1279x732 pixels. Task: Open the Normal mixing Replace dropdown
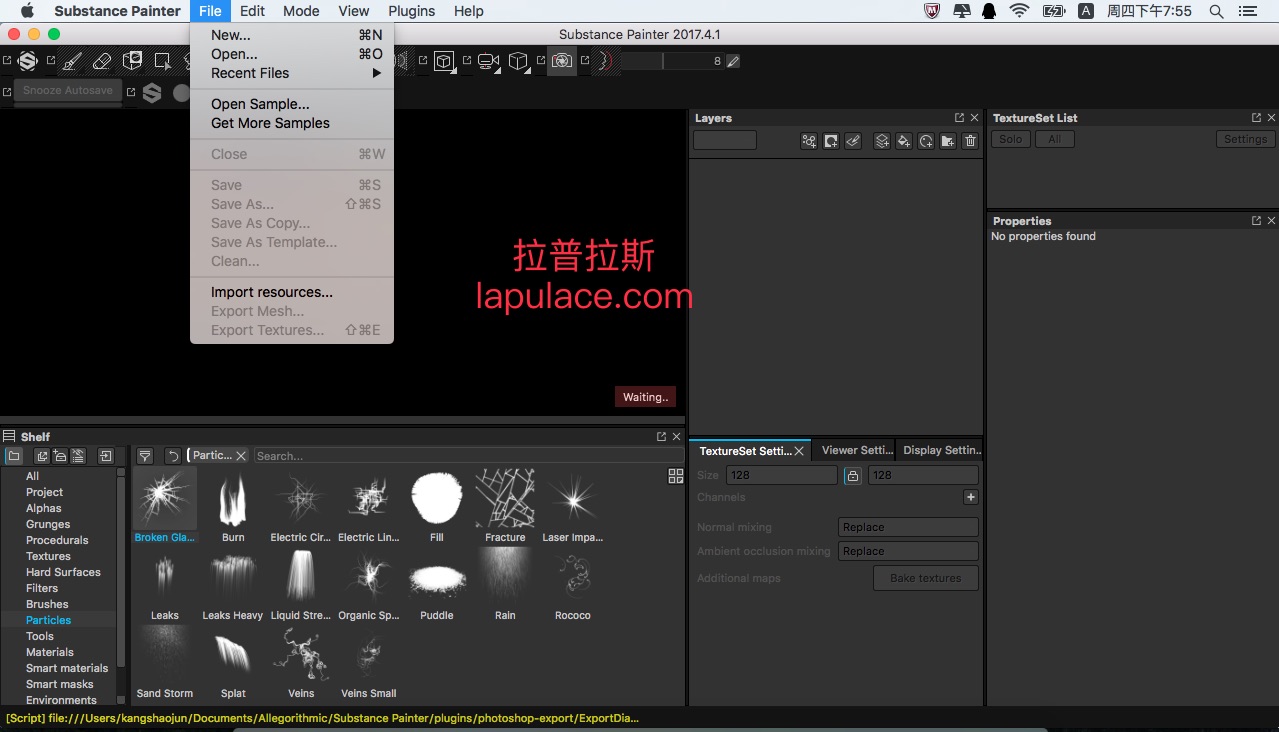(x=908, y=527)
